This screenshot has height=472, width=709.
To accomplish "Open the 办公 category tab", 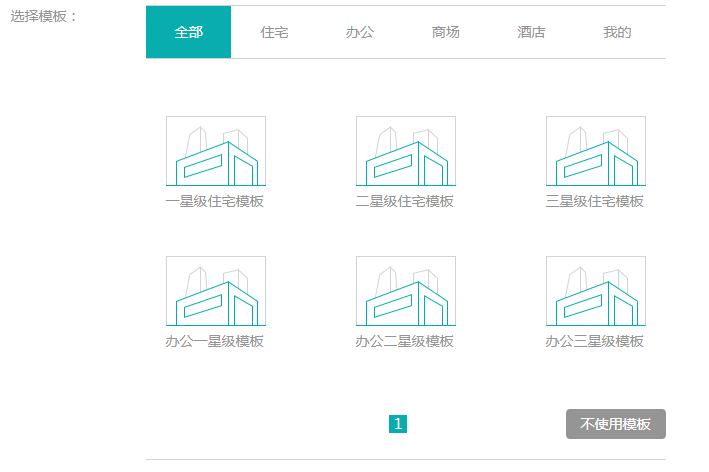I will [360, 32].
